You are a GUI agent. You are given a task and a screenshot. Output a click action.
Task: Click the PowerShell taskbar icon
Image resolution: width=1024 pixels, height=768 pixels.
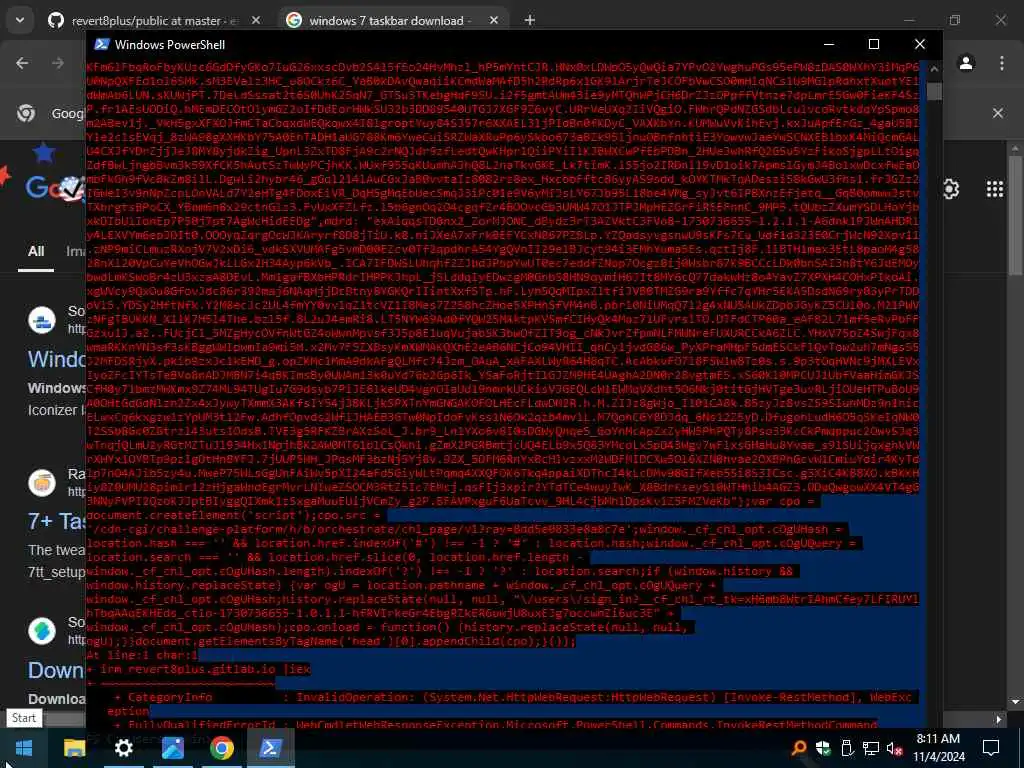pyautogui.click(x=270, y=748)
